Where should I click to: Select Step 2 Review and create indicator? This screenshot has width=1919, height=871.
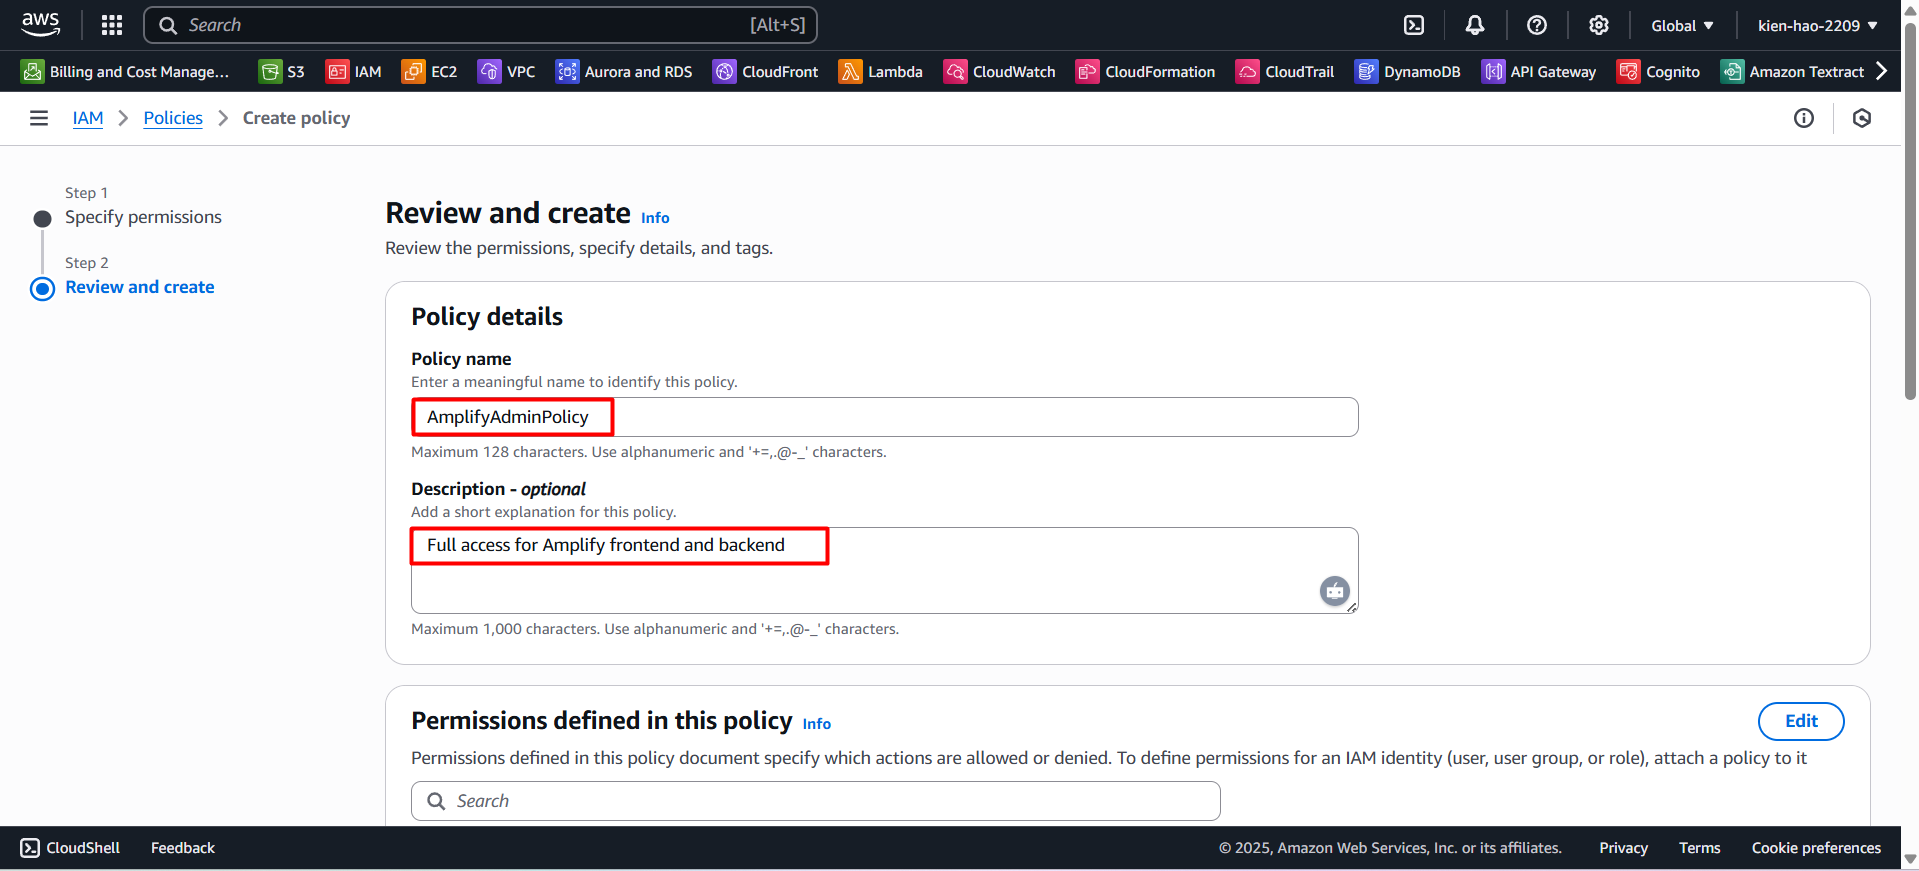coord(43,289)
